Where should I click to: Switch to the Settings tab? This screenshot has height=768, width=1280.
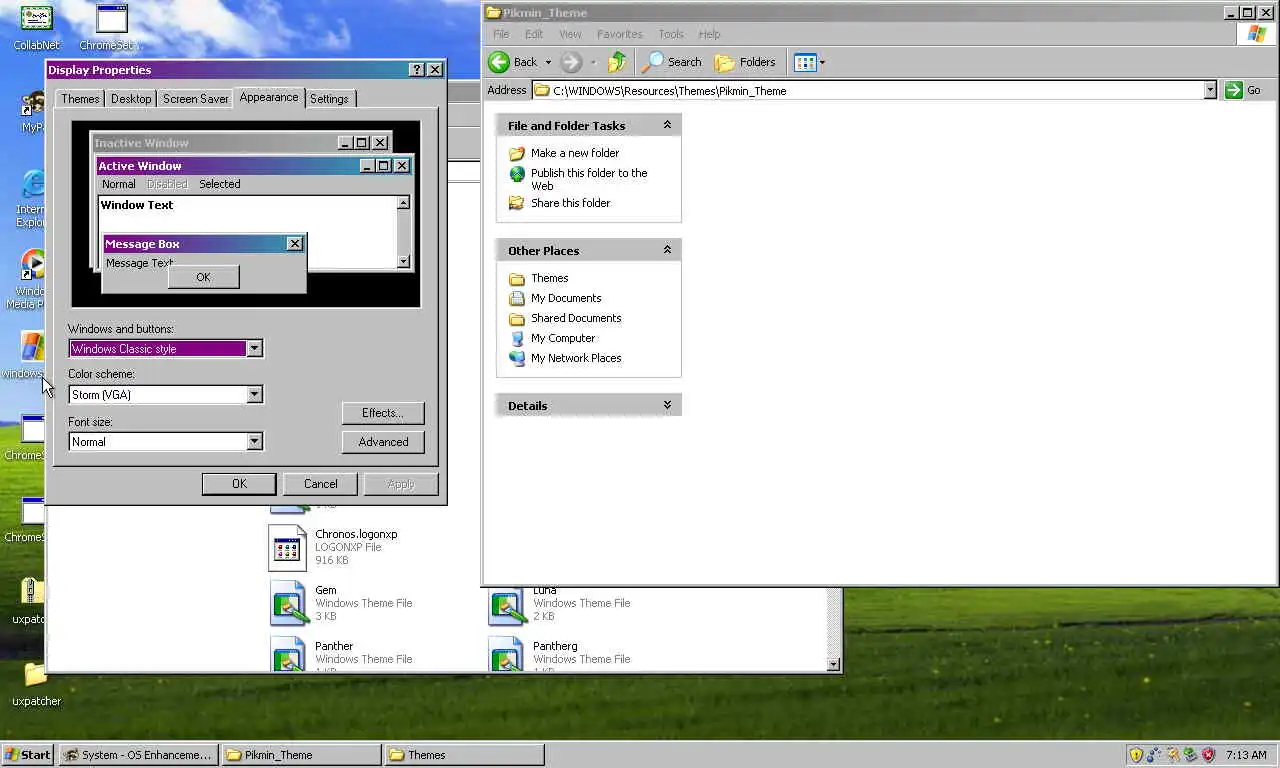(329, 99)
